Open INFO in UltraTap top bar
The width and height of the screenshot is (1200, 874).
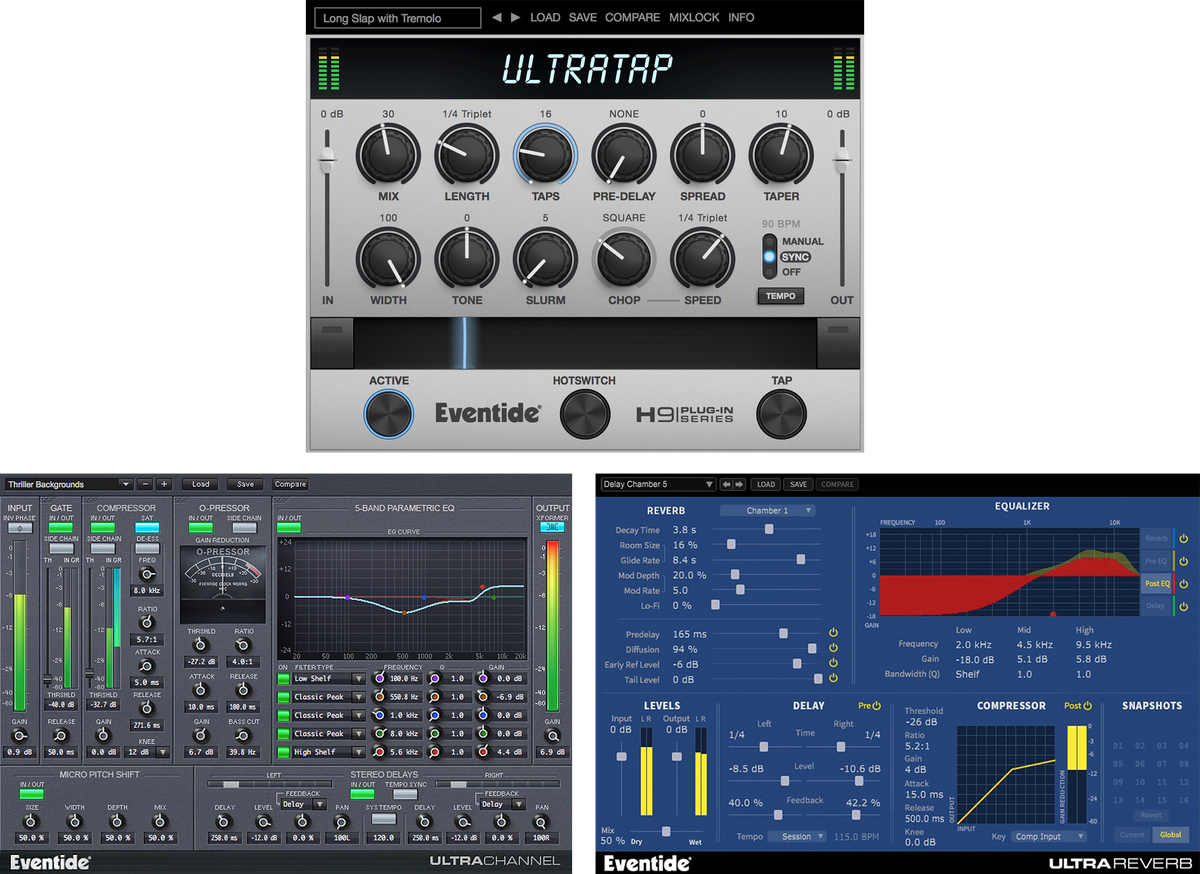tap(741, 18)
